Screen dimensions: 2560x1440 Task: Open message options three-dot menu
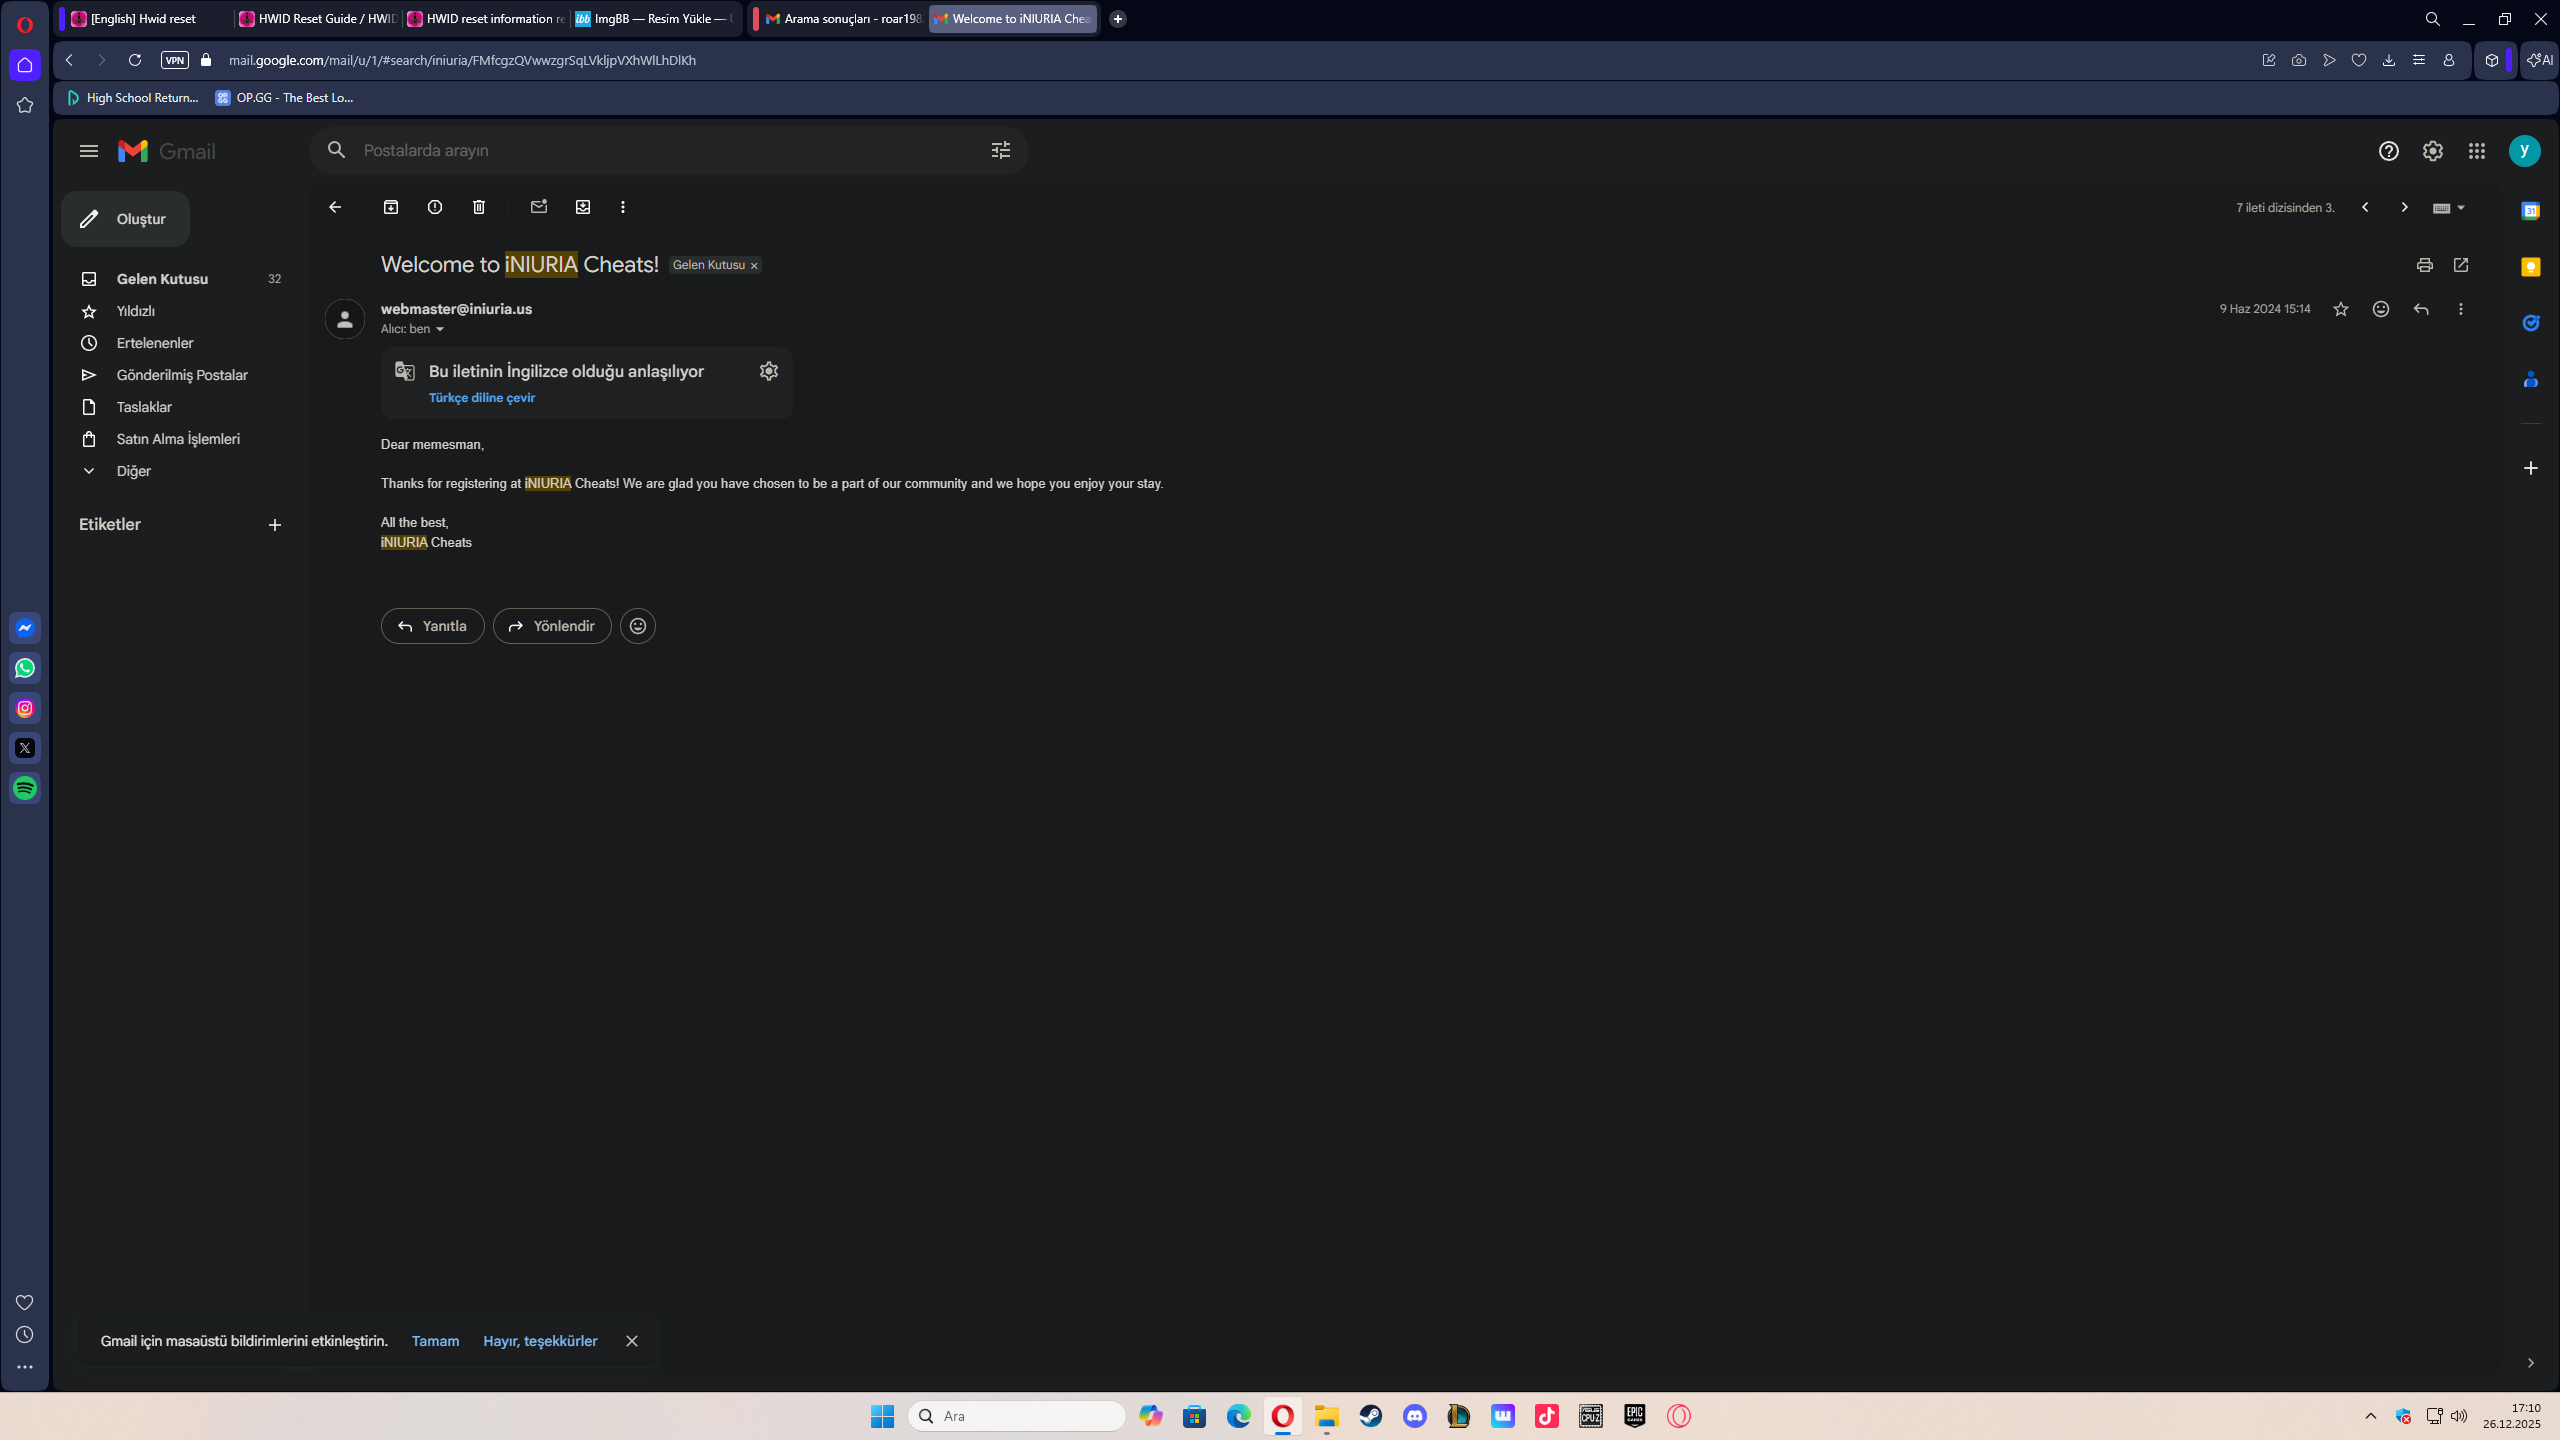pyautogui.click(x=2461, y=309)
